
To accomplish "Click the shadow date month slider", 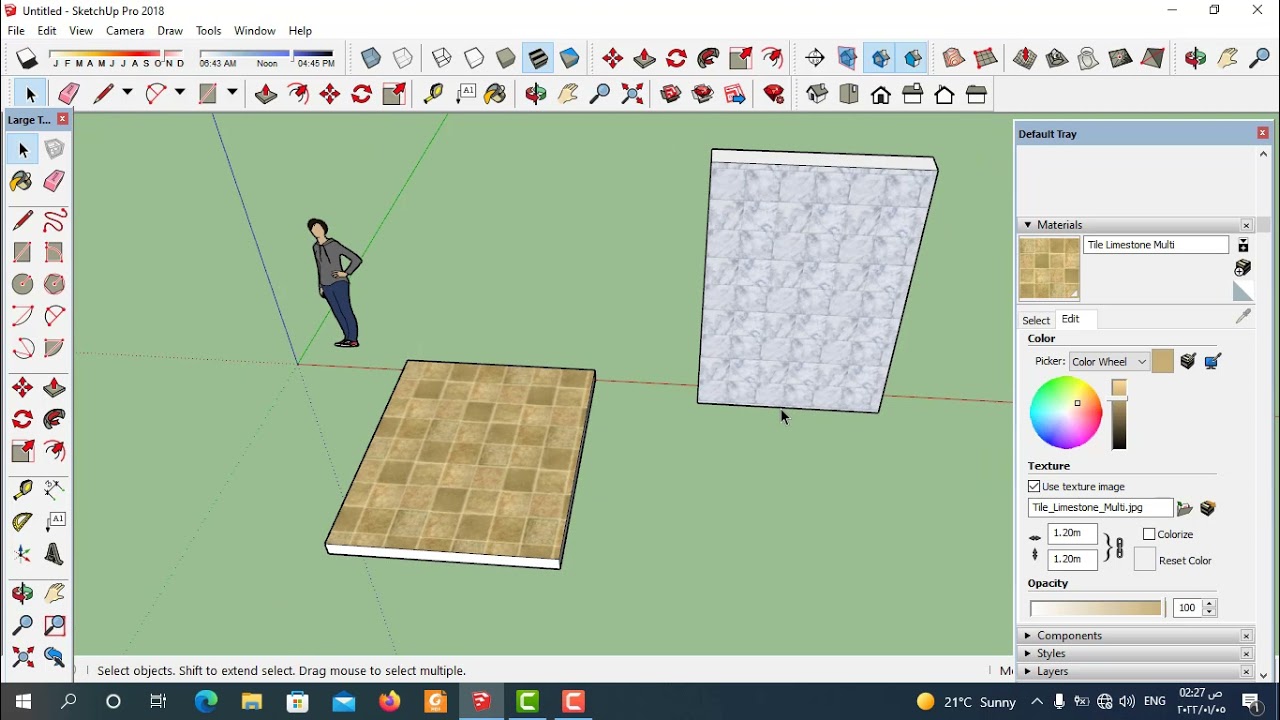I will [x=115, y=53].
